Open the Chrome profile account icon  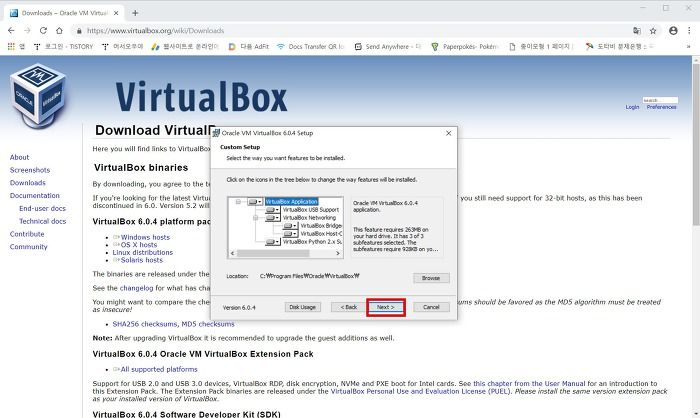673,30
